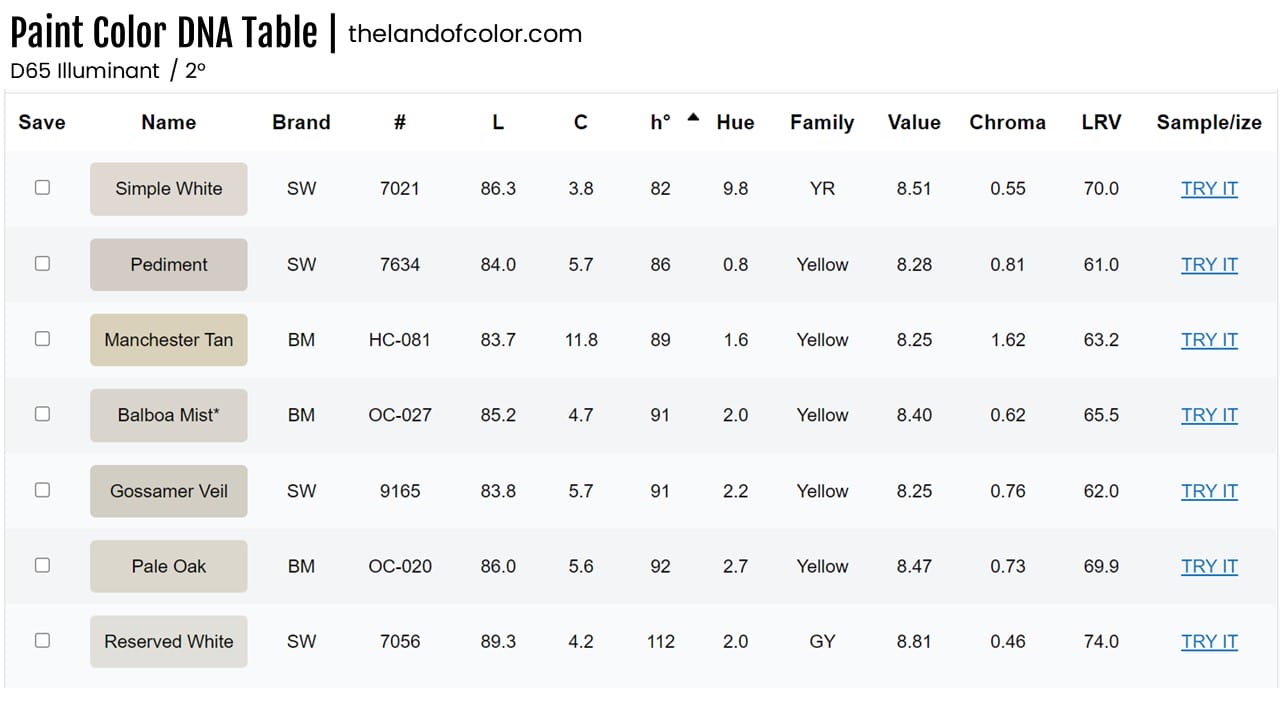The width and height of the screenshot is (1280, 720).
Task: Sort the table by the L column
Action: pyautogui.click(x=498, y=123)
